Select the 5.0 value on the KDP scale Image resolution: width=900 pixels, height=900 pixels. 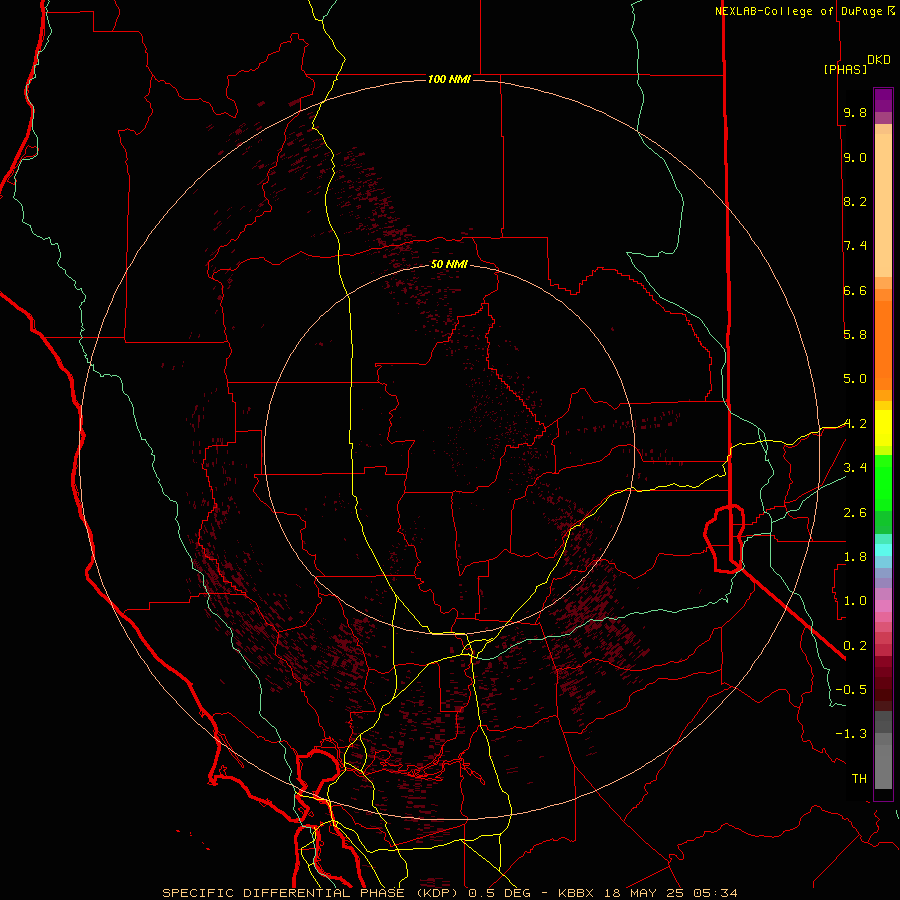855,379
